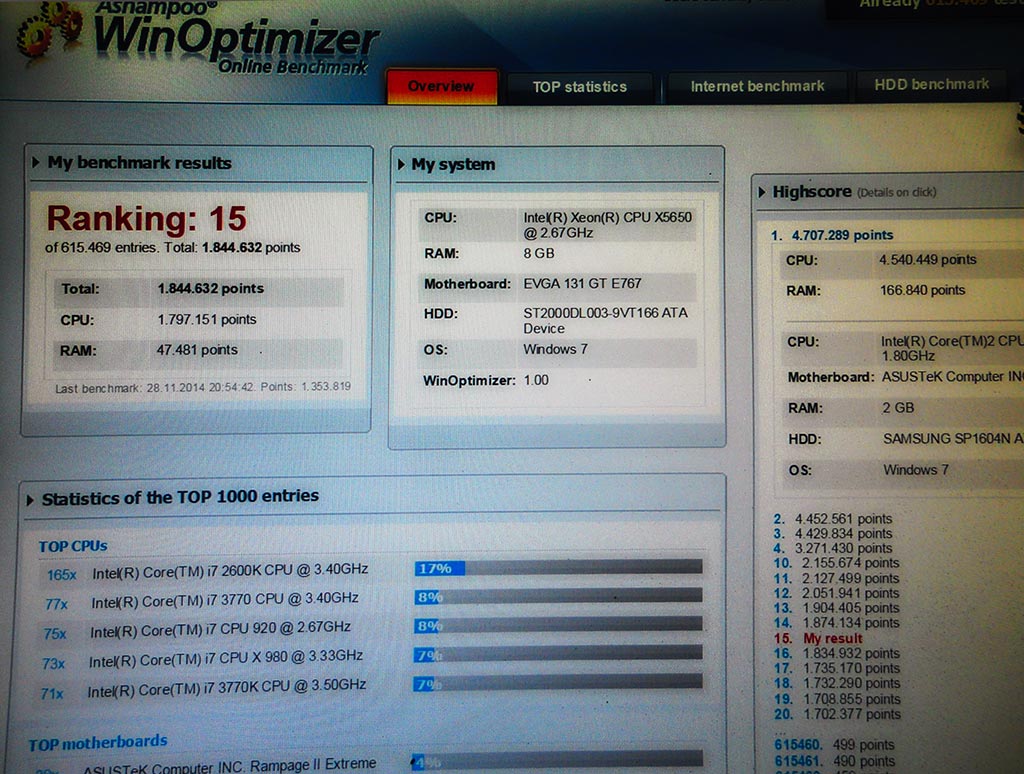Collapse the My system panel arrow
This screenshot has height=774, width=1024.
[x=401, y=164]
